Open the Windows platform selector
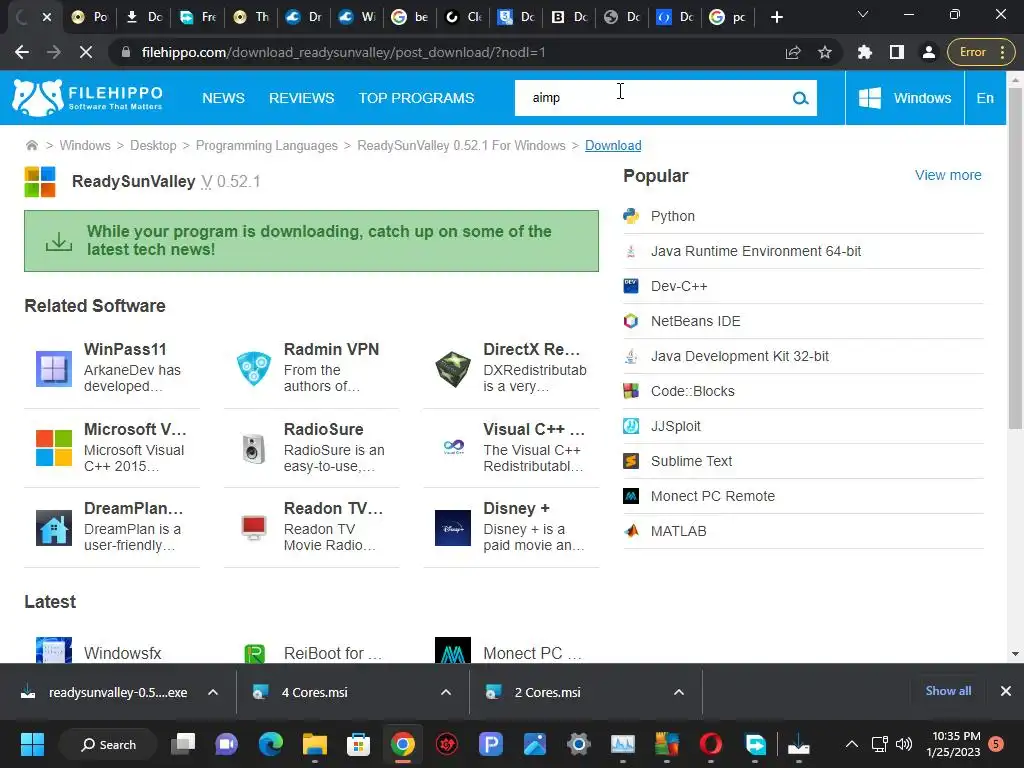 click(904, 98)
